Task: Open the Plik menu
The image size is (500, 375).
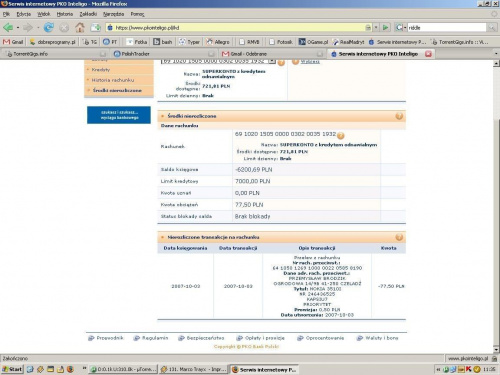Action: [x=6, y=14]
